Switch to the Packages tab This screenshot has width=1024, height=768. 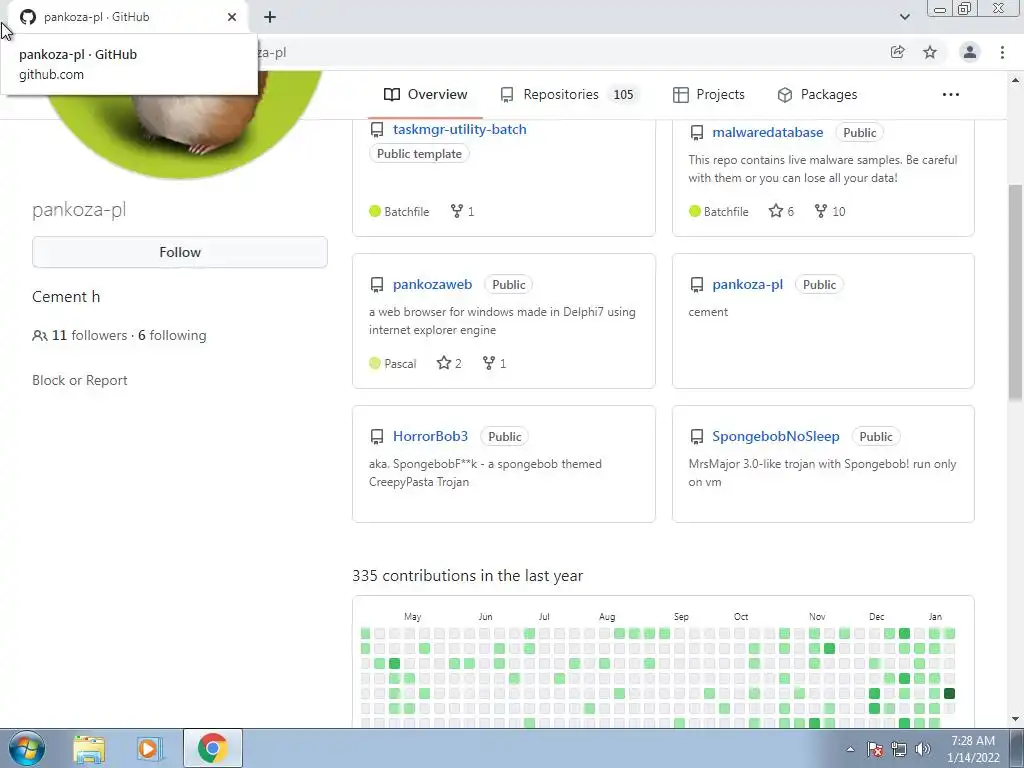coord(817,95)
